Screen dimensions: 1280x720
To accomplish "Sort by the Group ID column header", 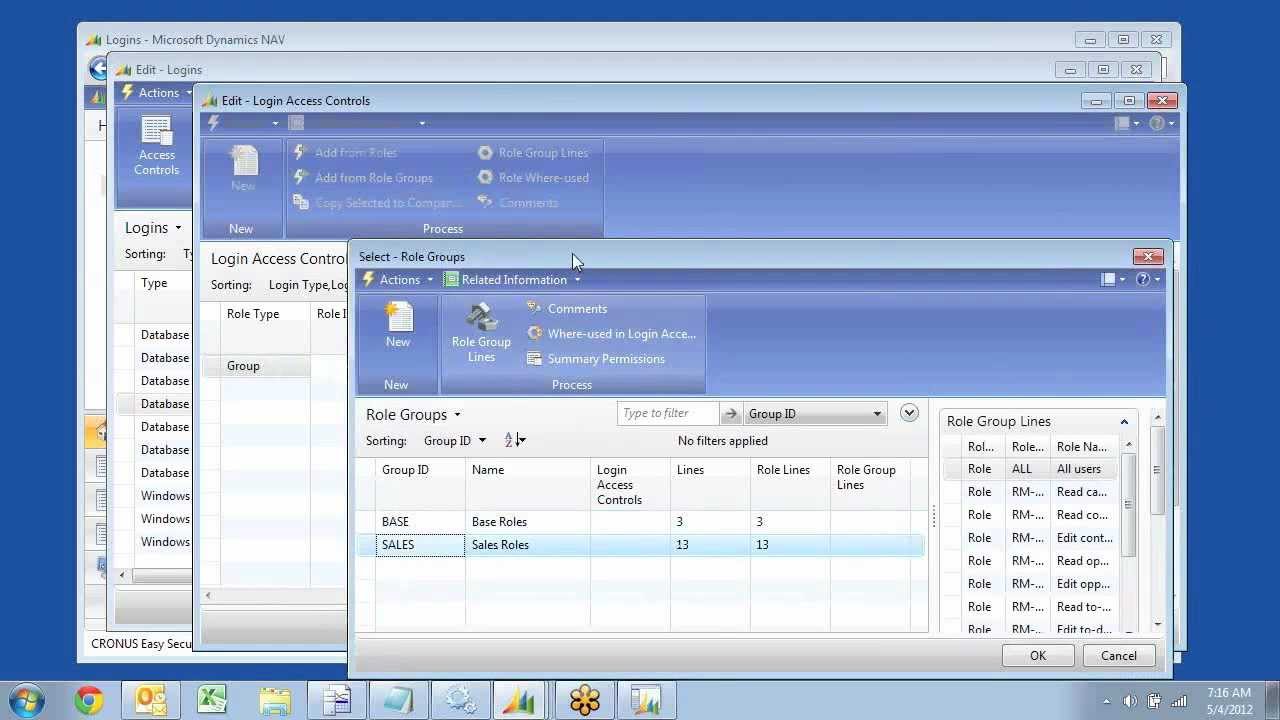I will click(420, 485).
